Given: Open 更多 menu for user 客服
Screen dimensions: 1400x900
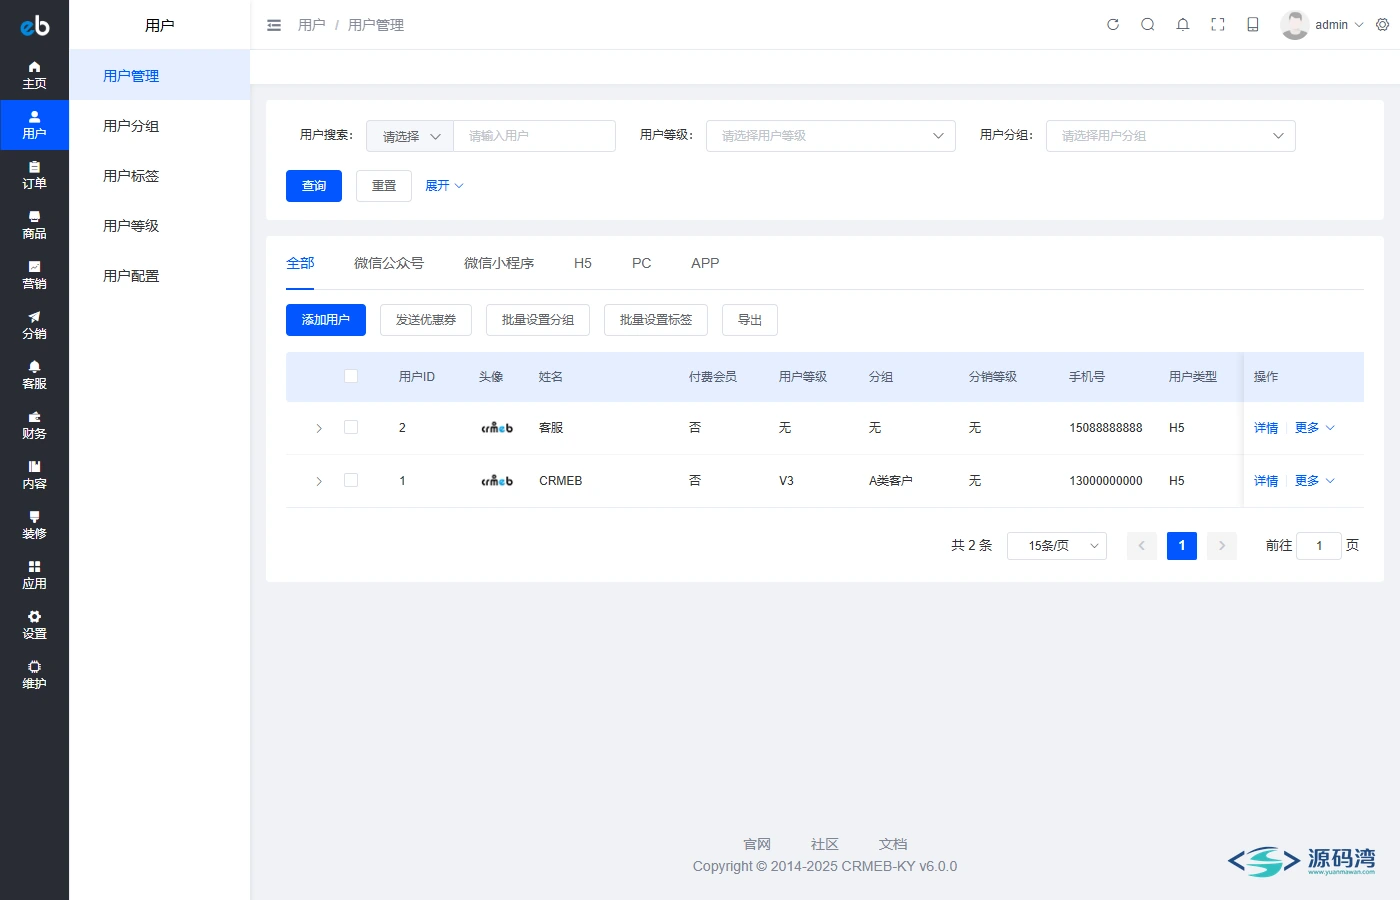Looking at the screenshot, I should [1315, 428].
